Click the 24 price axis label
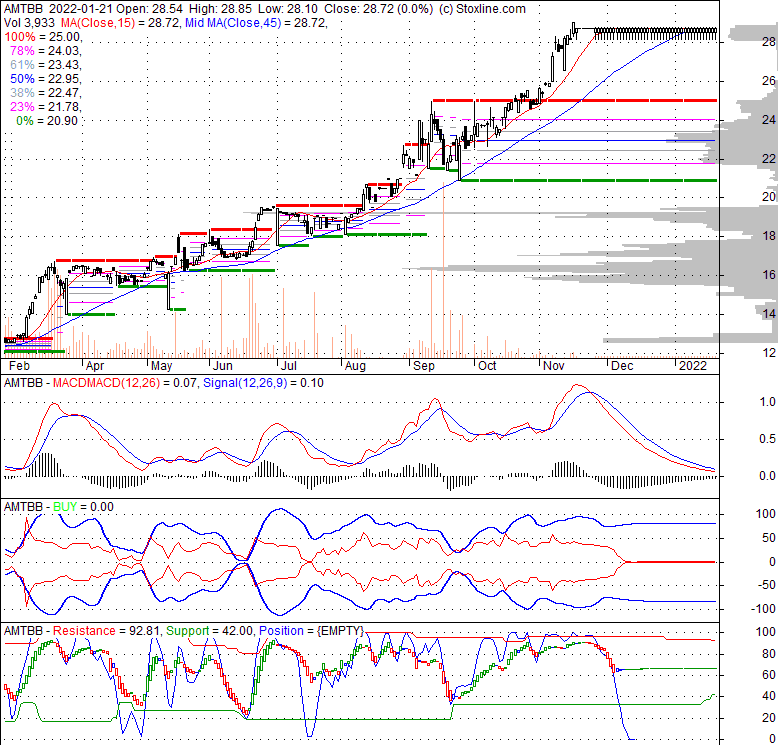The image size is (780, 745). click(x=769, y=119)
